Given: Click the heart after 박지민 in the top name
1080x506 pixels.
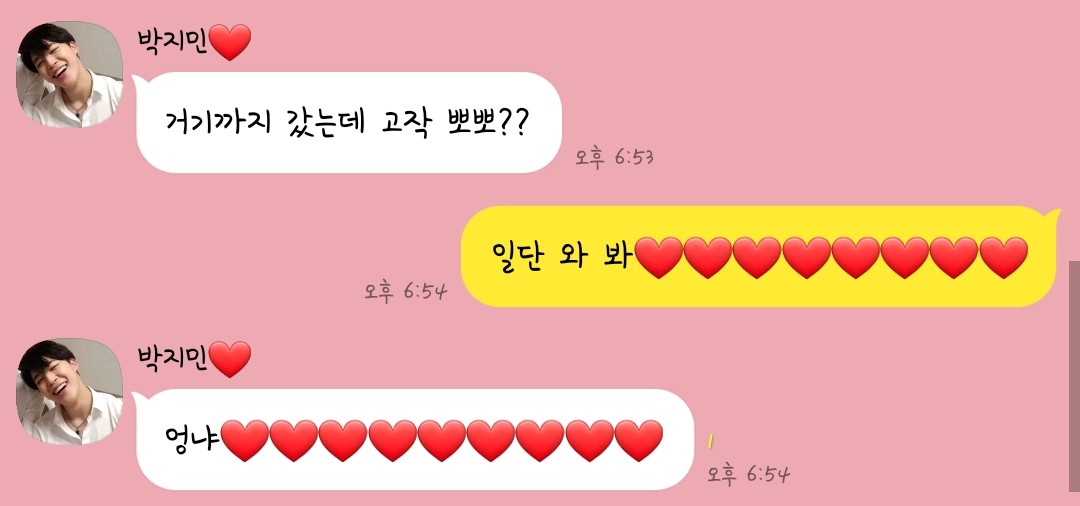Looking at the screenshot, I should pos(230,43).
